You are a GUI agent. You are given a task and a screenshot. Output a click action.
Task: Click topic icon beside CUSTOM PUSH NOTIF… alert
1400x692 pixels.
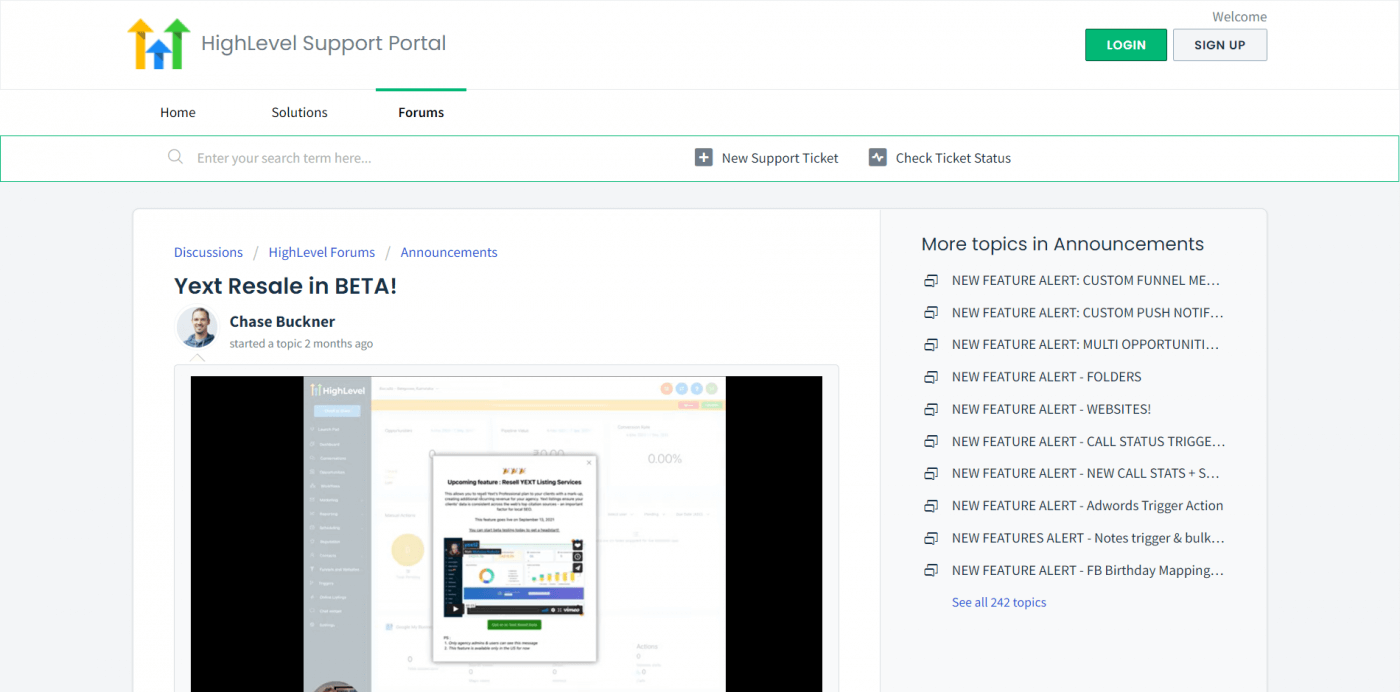click(x=931, y=312)
